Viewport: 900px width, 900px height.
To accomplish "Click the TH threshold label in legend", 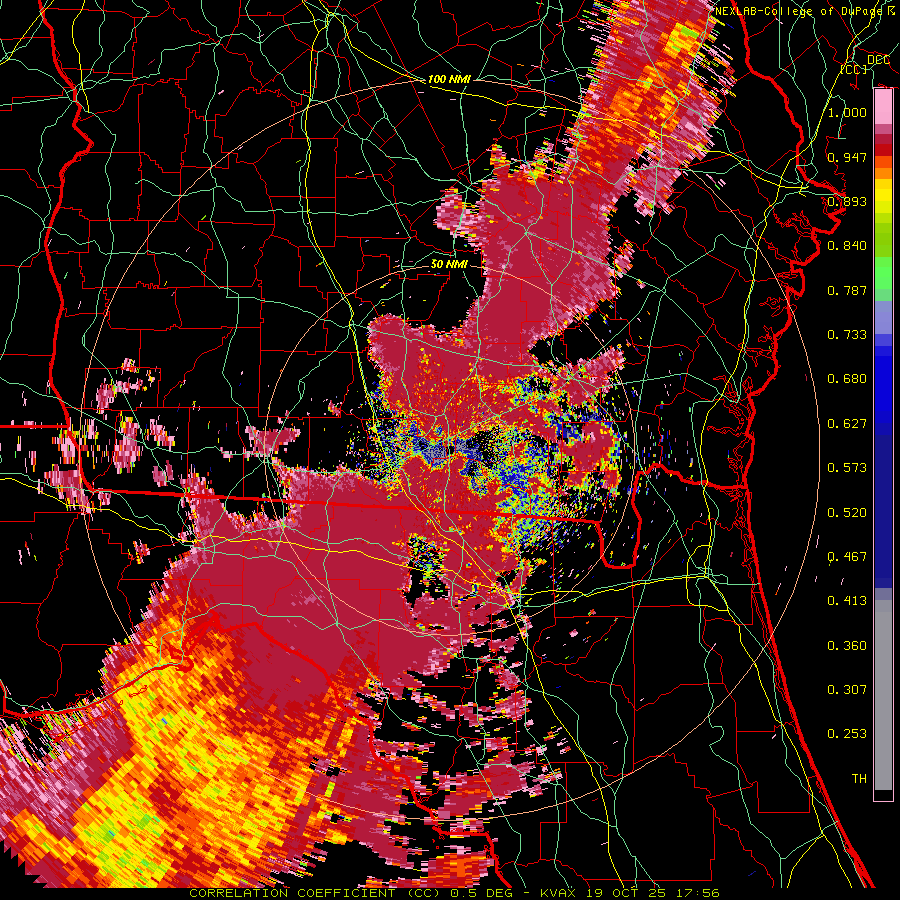I will tap(859, 778).
